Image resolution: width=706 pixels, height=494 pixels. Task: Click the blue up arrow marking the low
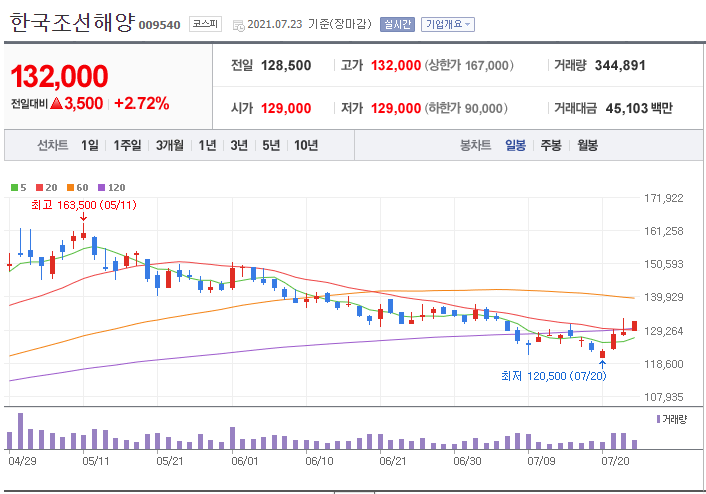pyautogui.click(x=602, y=364)
